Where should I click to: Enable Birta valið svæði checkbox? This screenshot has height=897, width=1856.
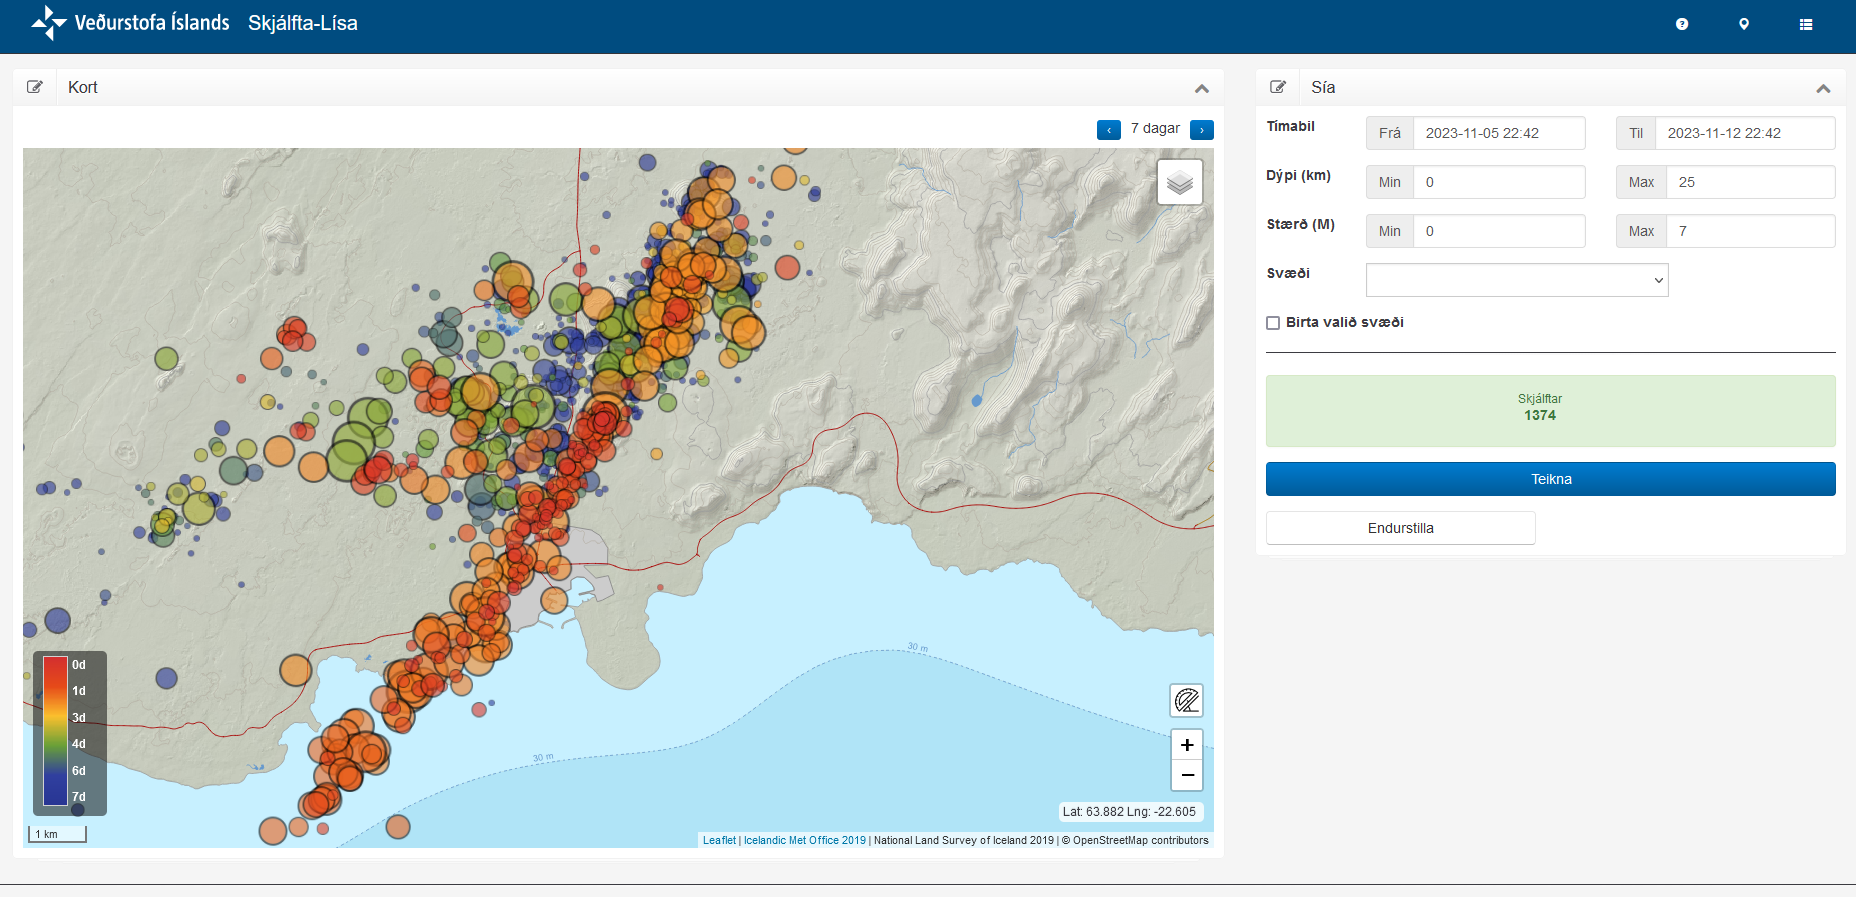[x=1273, y=323]
